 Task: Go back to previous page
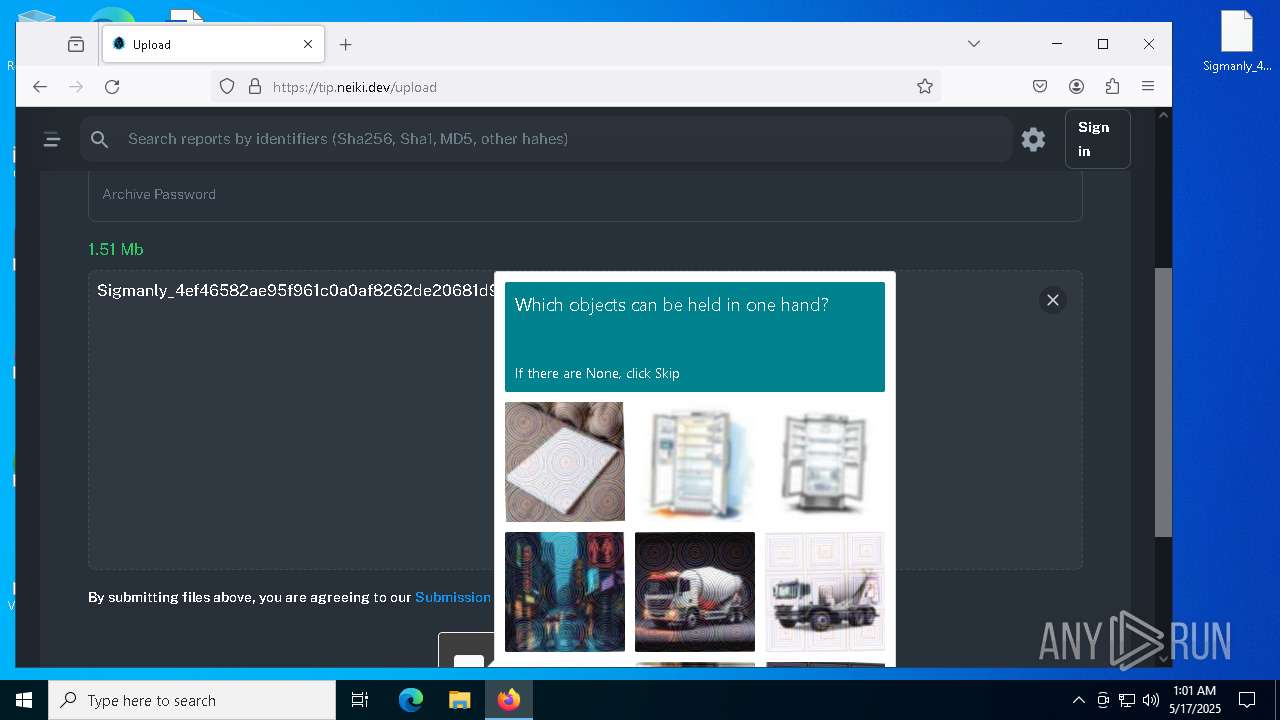point(40,87)
